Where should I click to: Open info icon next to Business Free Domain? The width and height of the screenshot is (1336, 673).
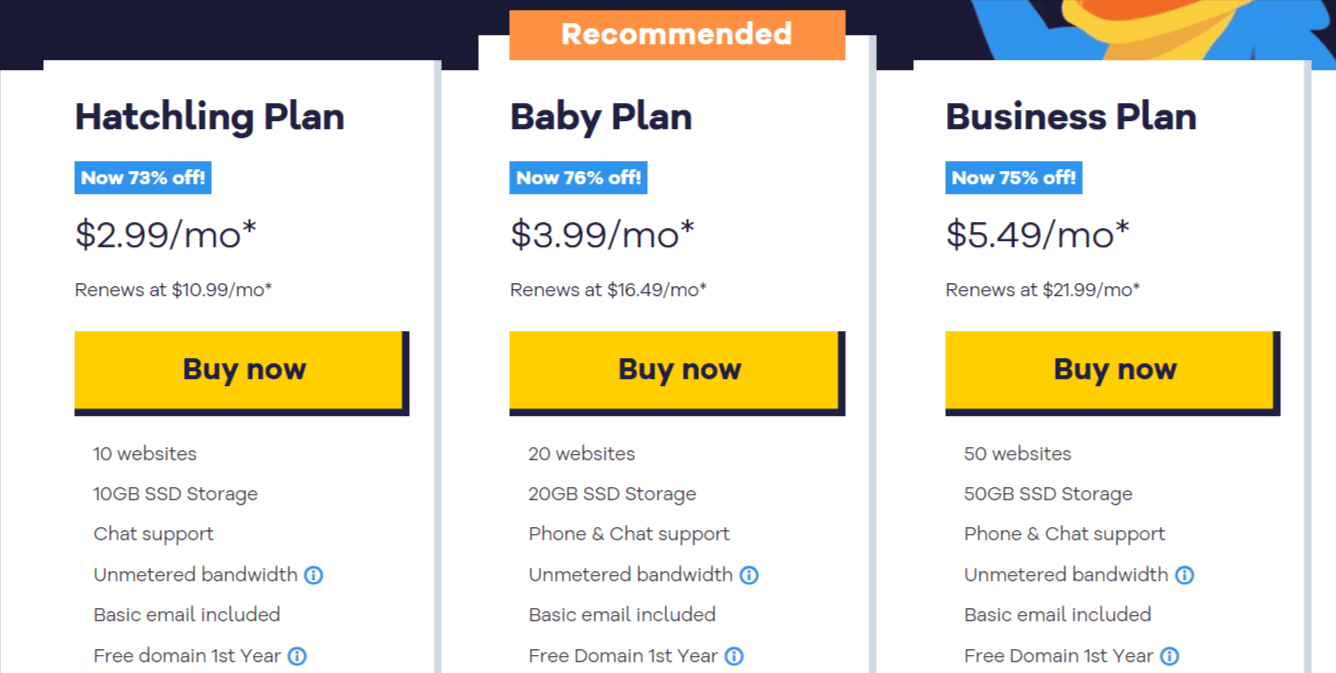click(x=1169, y=656)
